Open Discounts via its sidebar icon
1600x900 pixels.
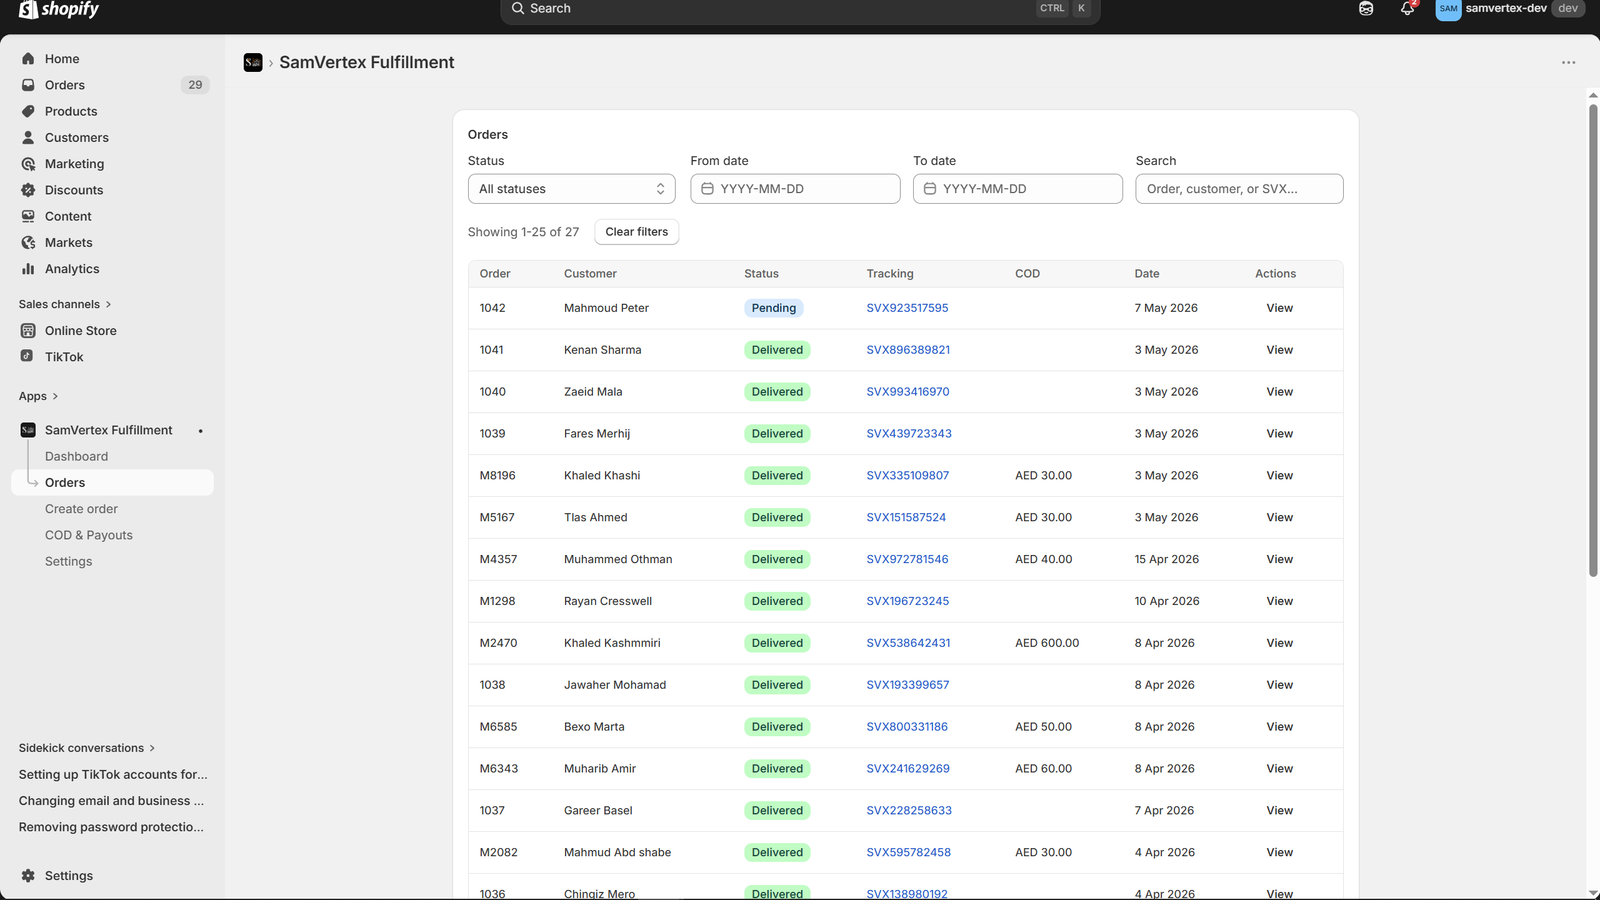click(x=28, y=190)
